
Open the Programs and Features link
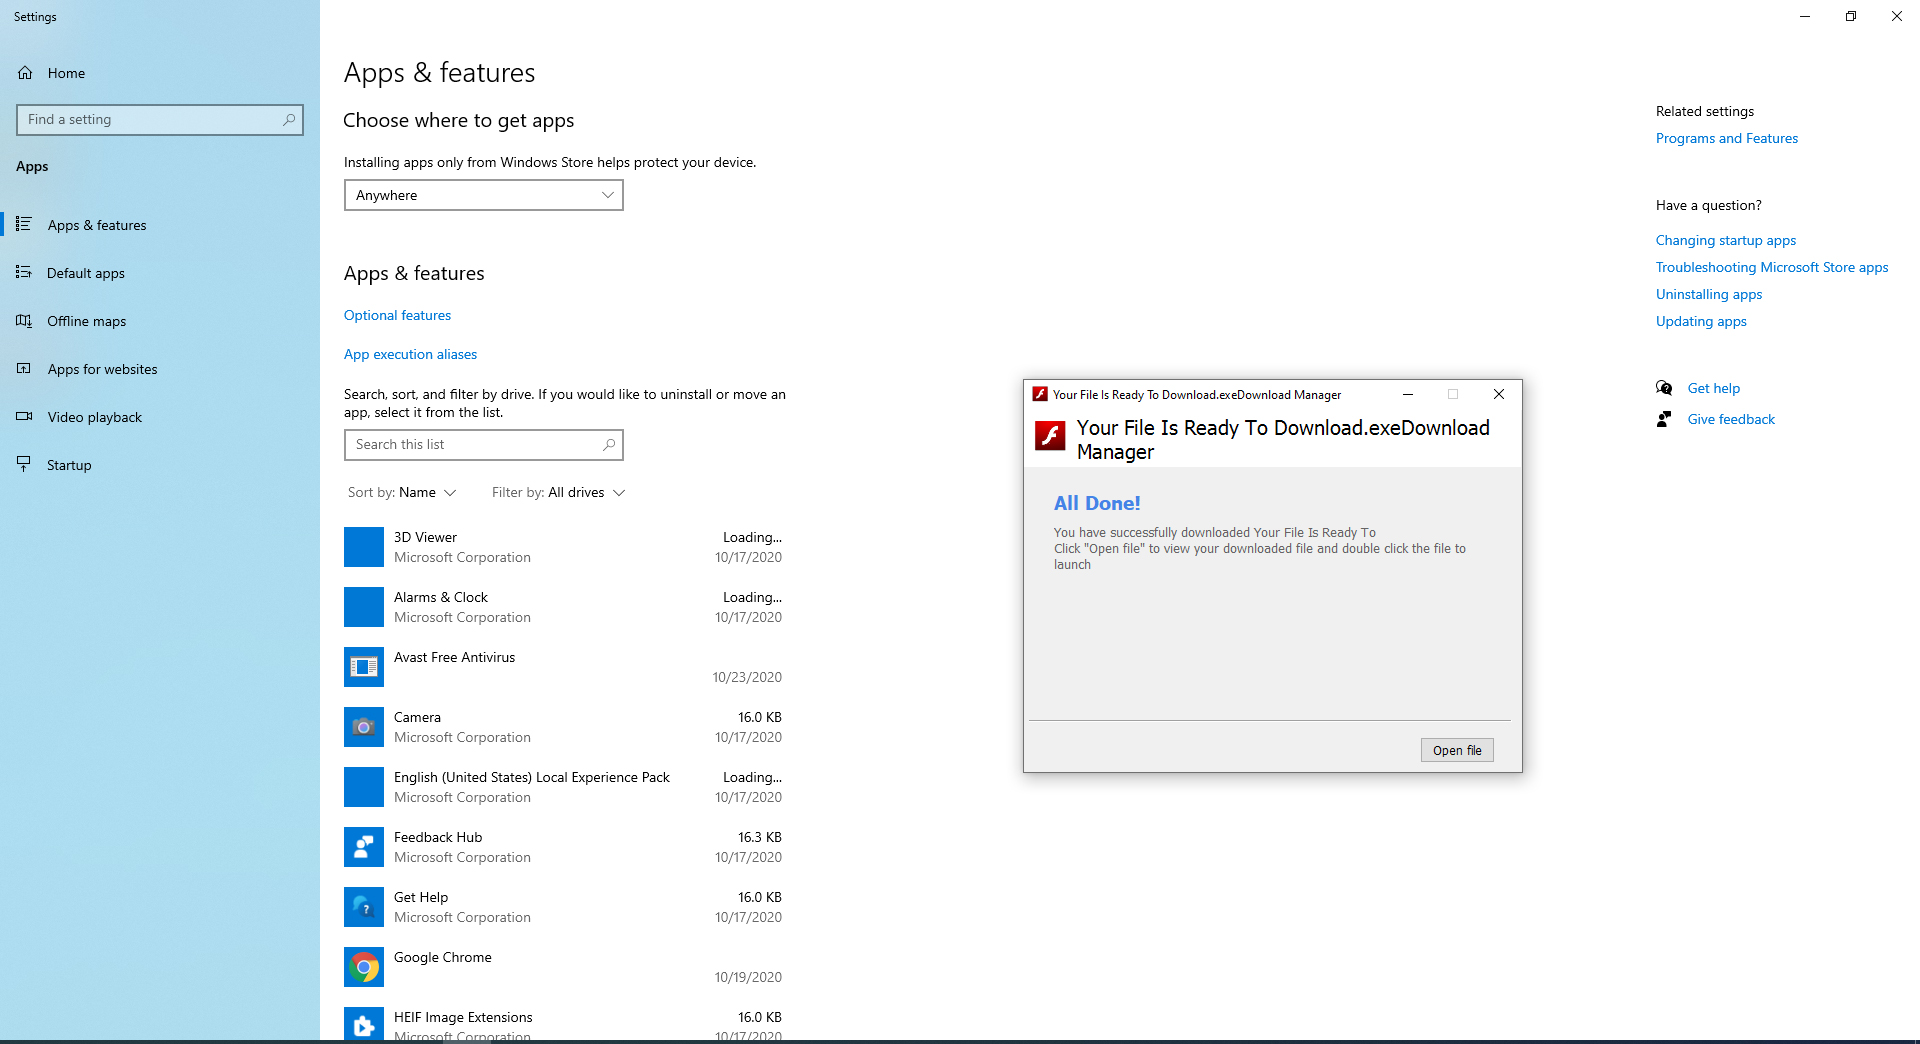[1727, 138]
